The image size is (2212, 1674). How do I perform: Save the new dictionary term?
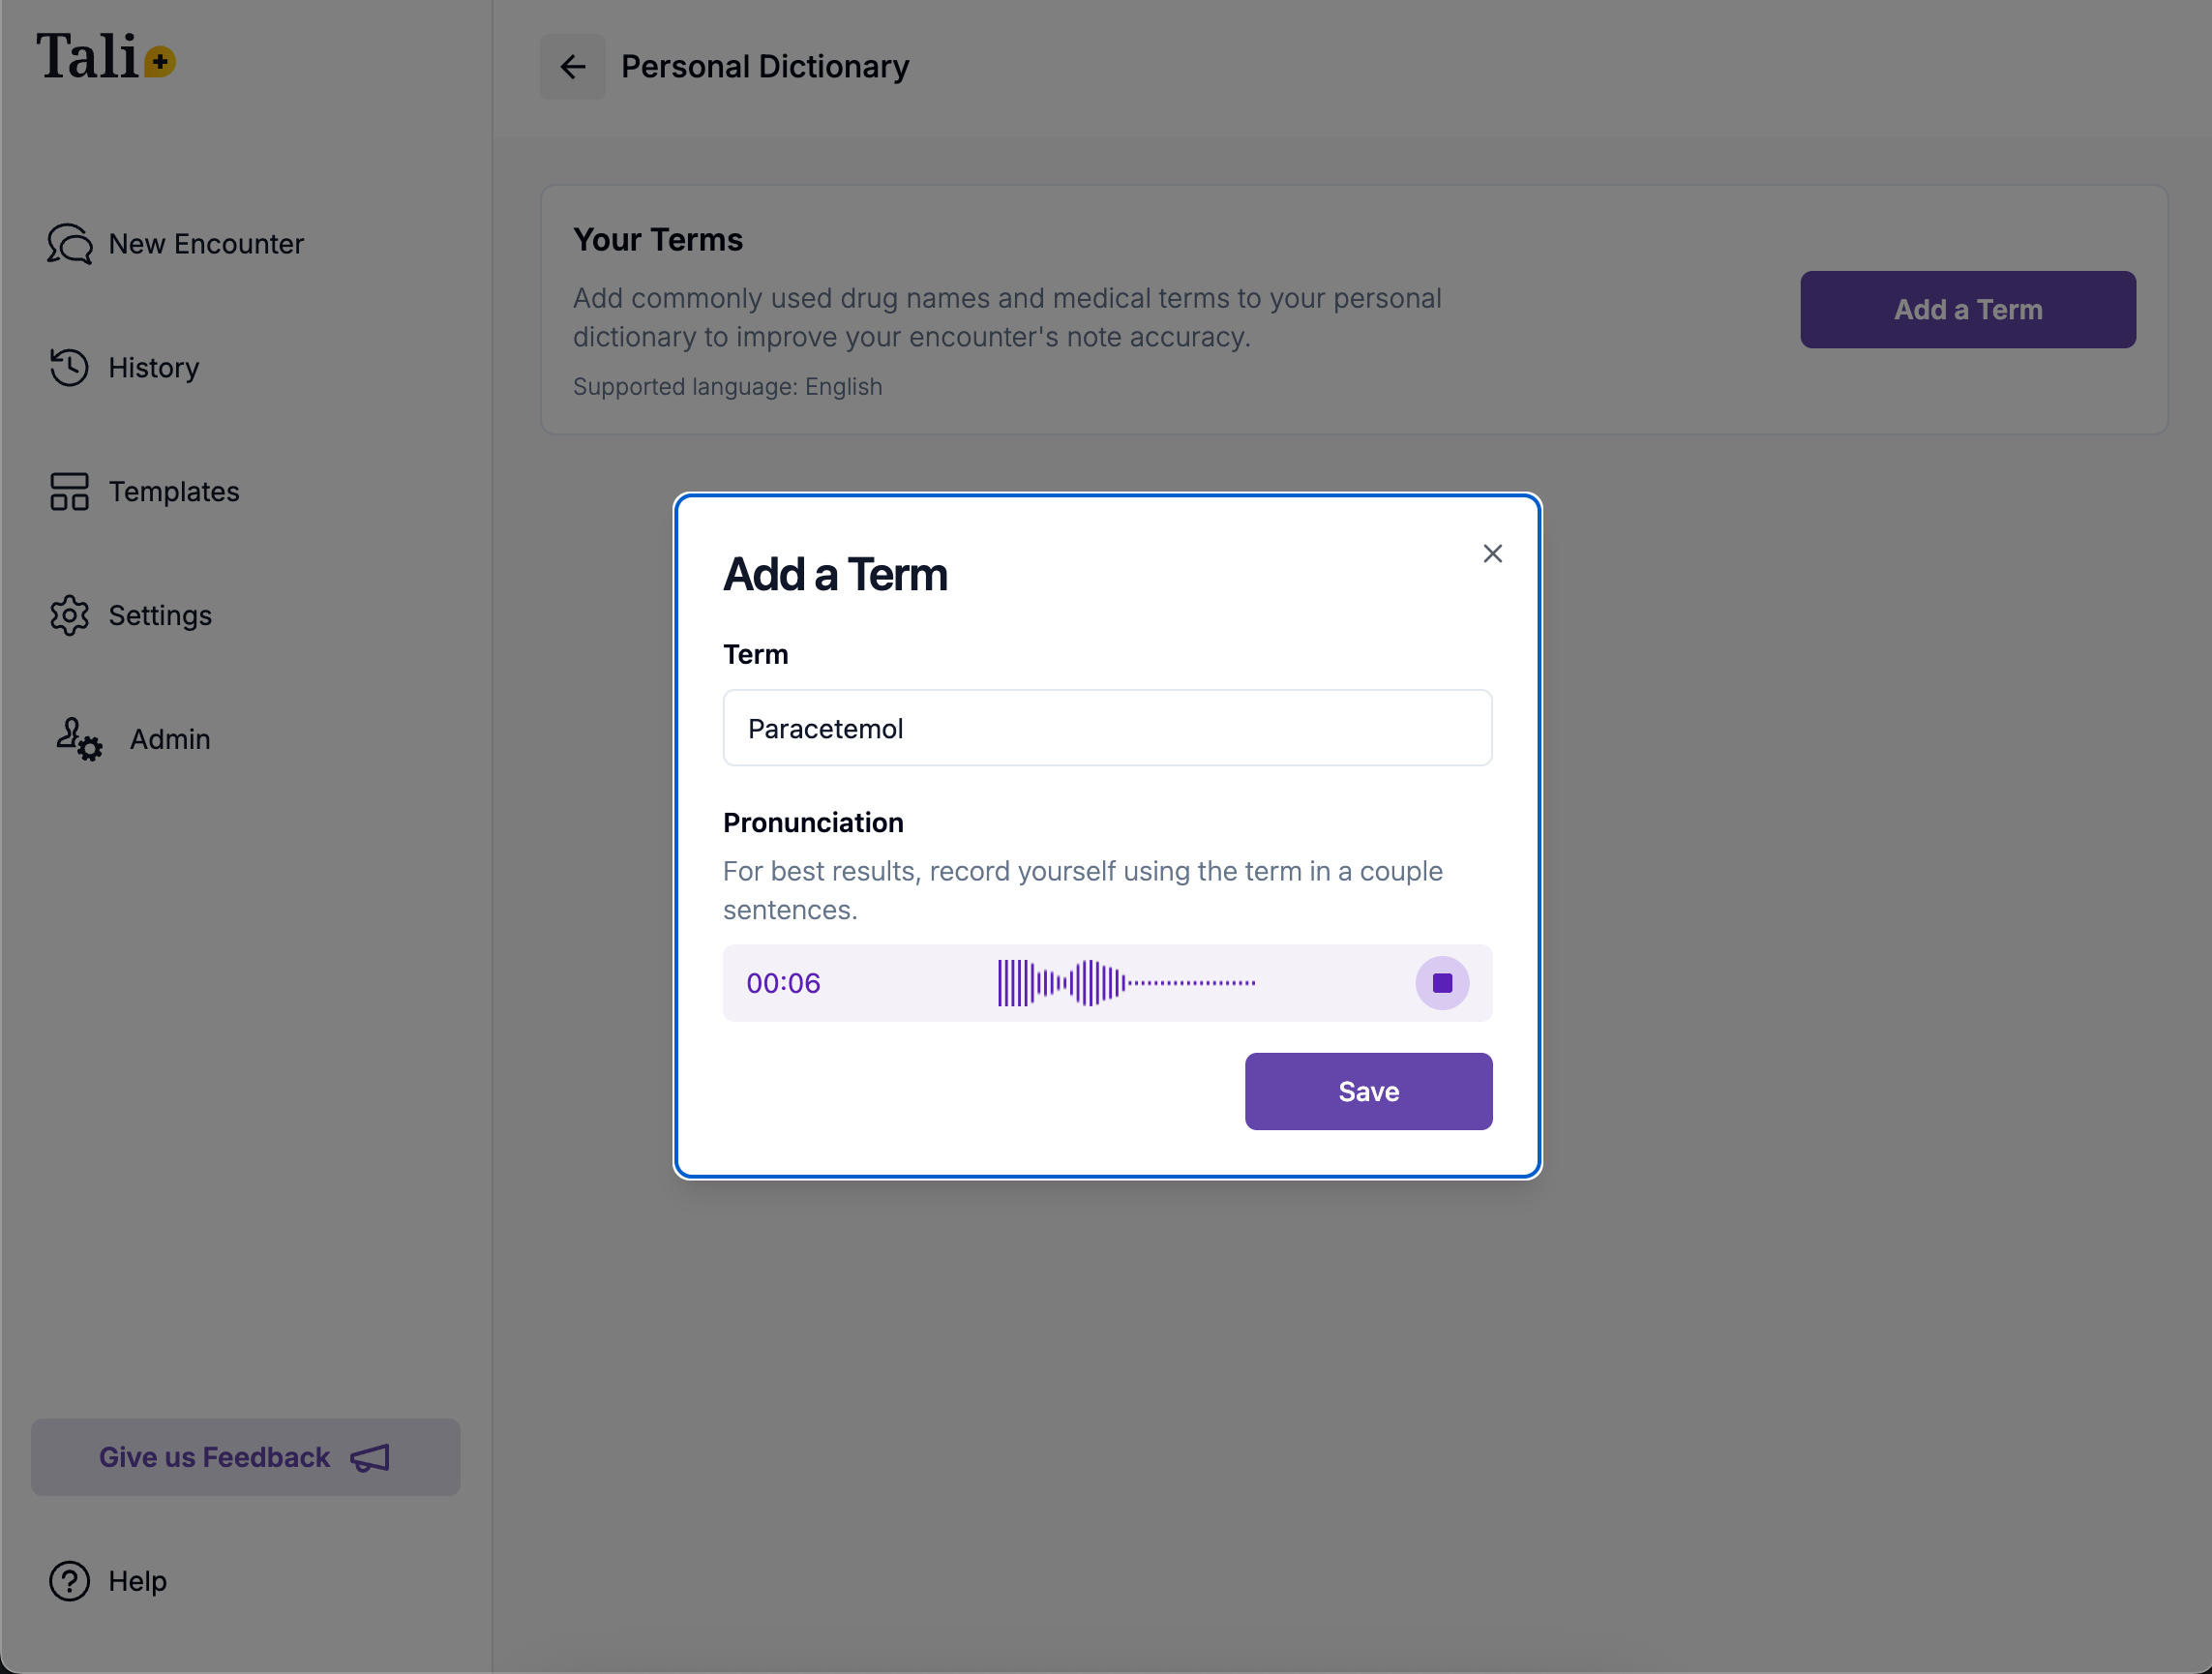point(1367,1091)
